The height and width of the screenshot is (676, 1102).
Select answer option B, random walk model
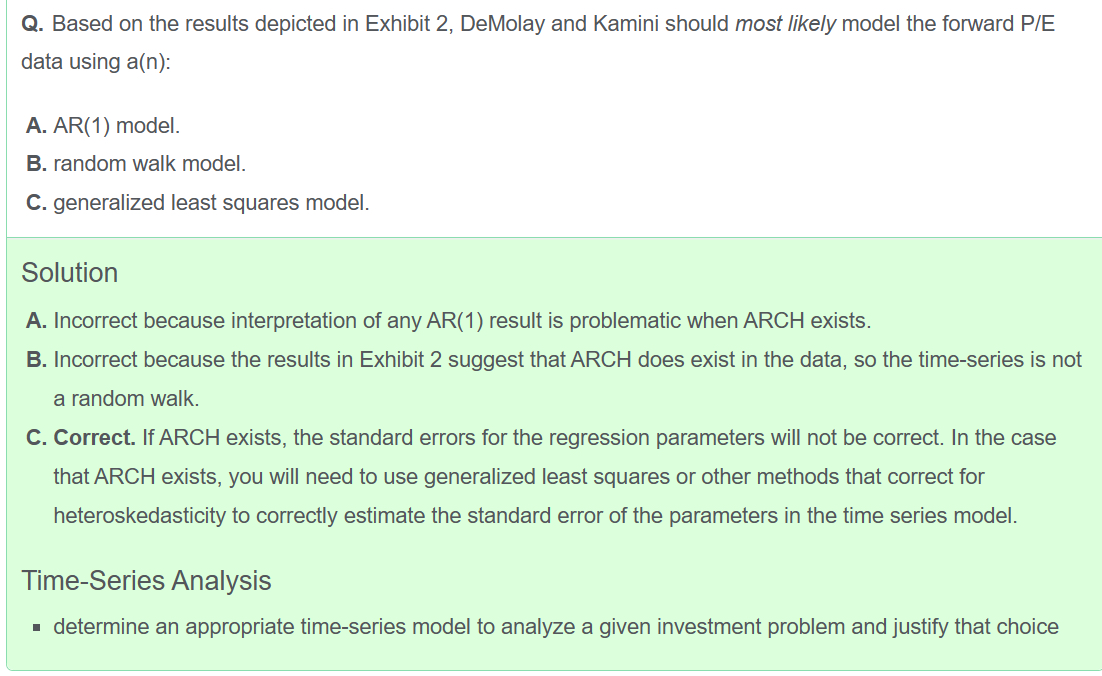pyautogui.click(x=149, y=164)
